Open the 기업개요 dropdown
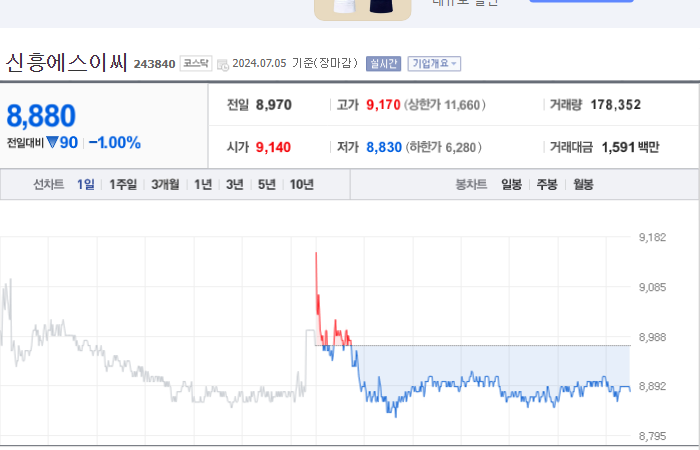This screenshot has height=450, width=700. (434, 63)
